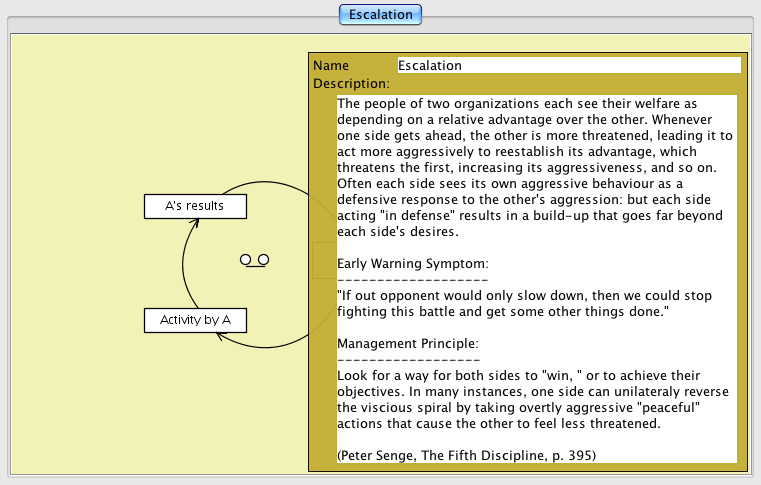This screenshot has width=761, height=485.
Task: Click the Escalation tab button at top
Action: (x=380, y=15)
